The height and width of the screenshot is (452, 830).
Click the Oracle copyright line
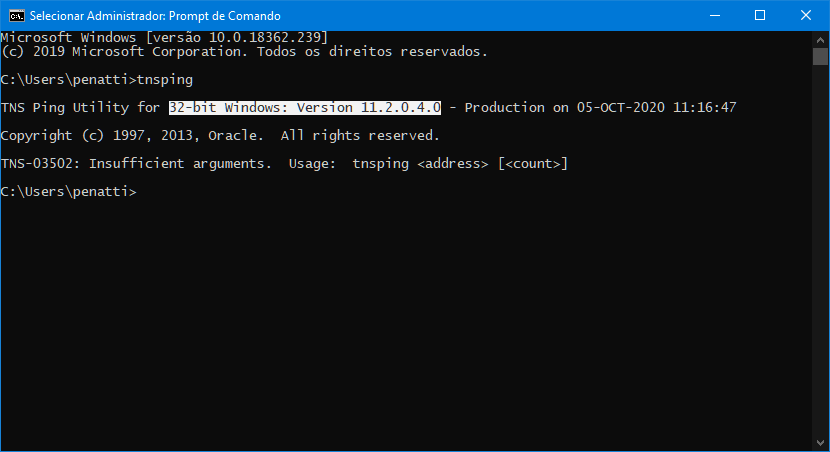coord(220,135)
